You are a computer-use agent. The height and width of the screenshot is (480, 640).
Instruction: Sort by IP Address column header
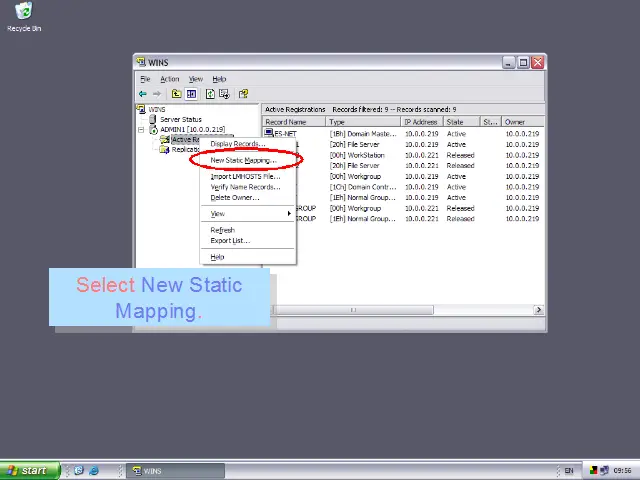click(422, 122)
